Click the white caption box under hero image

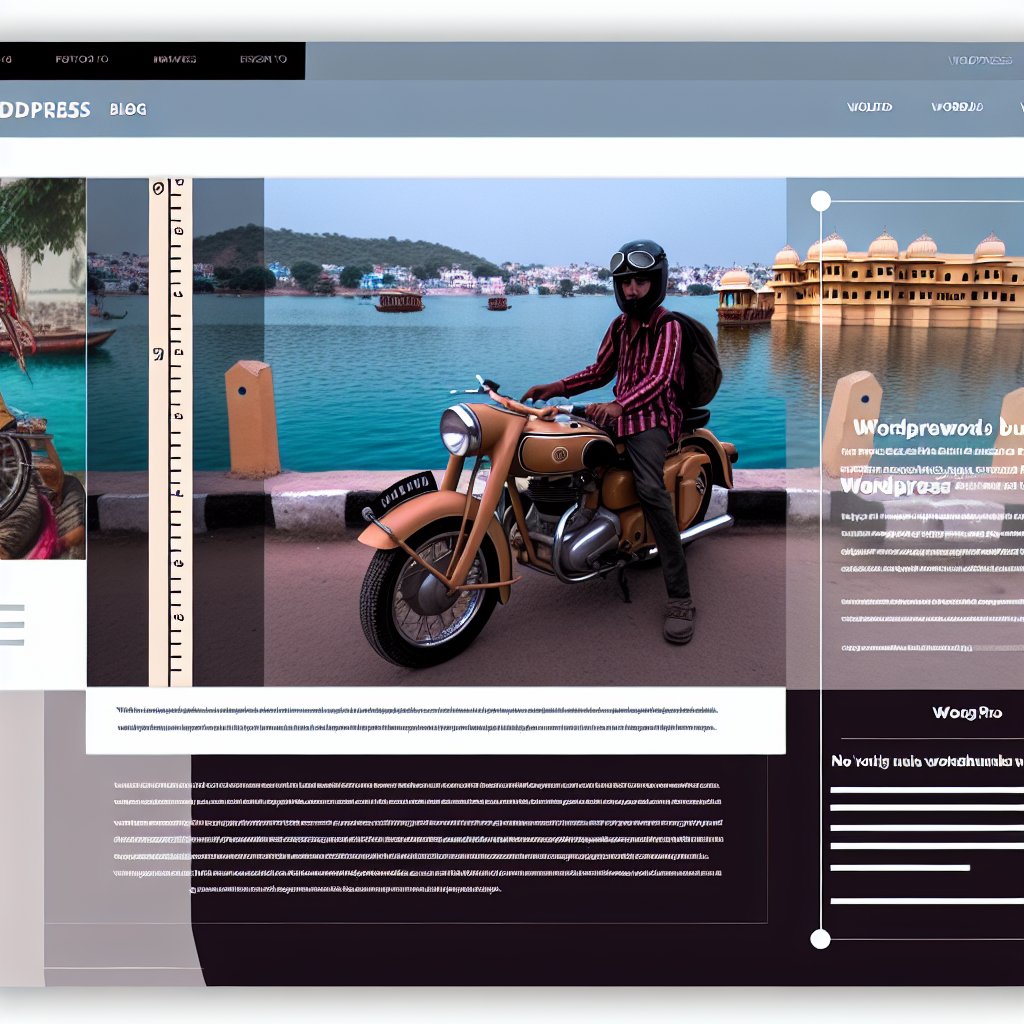pyautogui.click(x=435, y=720)
